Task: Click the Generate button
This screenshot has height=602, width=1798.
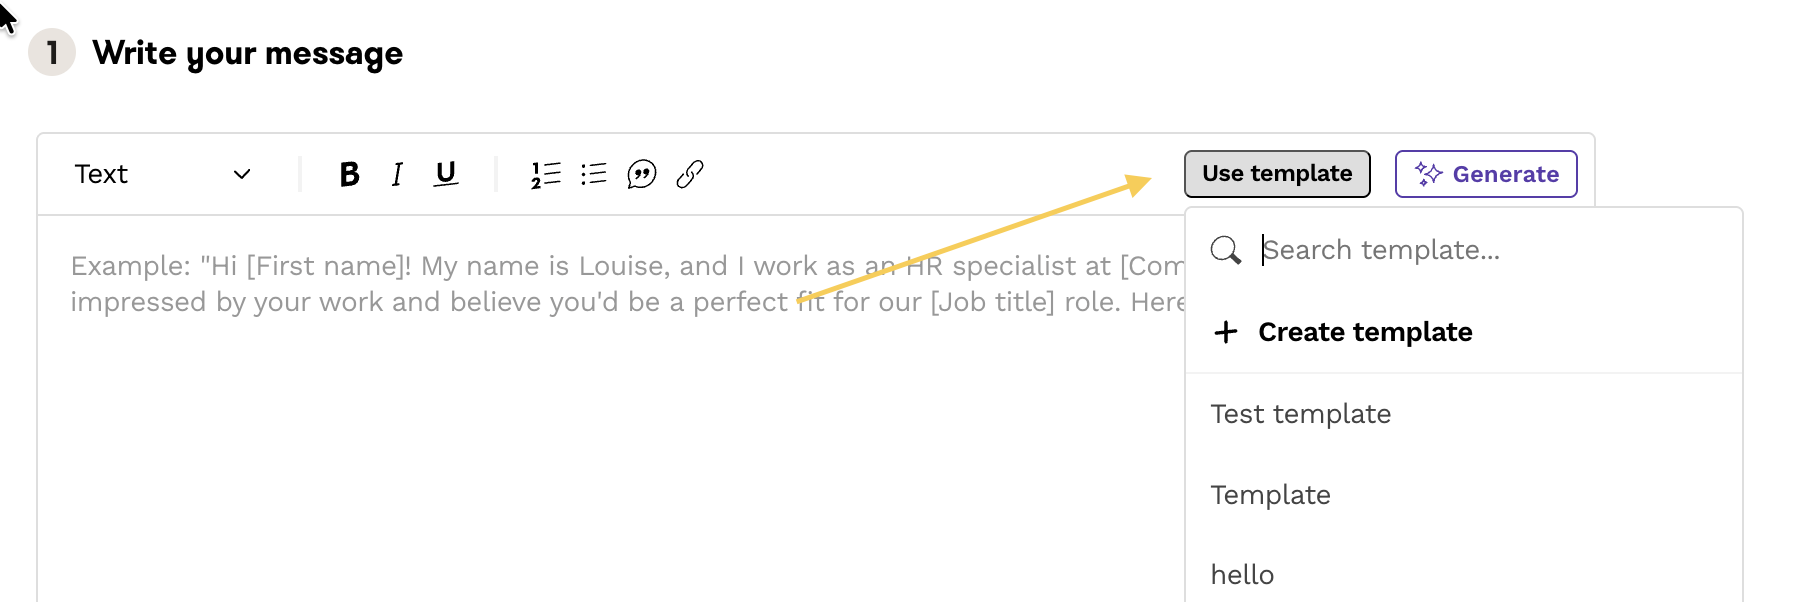Action: pyautogui.click(x=1486, y=174)
